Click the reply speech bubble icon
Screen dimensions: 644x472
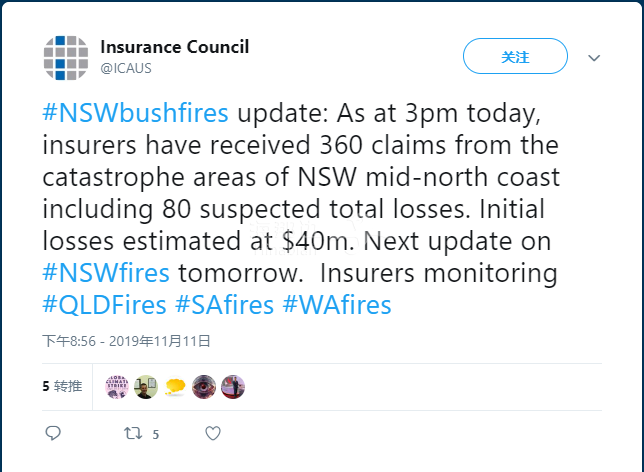[53, 433]
